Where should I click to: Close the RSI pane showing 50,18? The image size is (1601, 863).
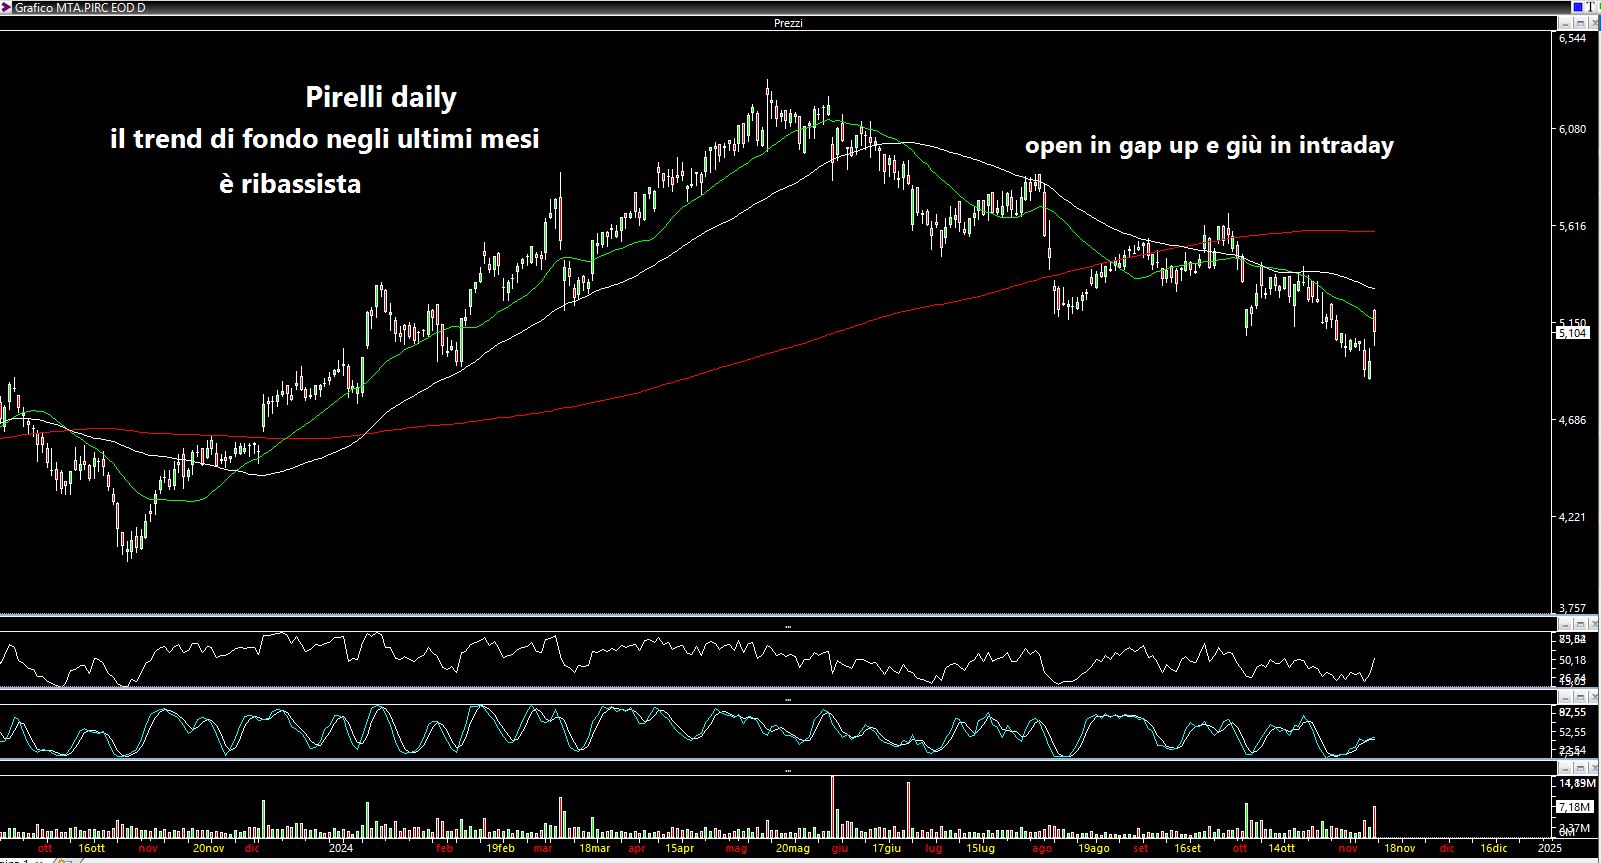(x=1593, y=625)
